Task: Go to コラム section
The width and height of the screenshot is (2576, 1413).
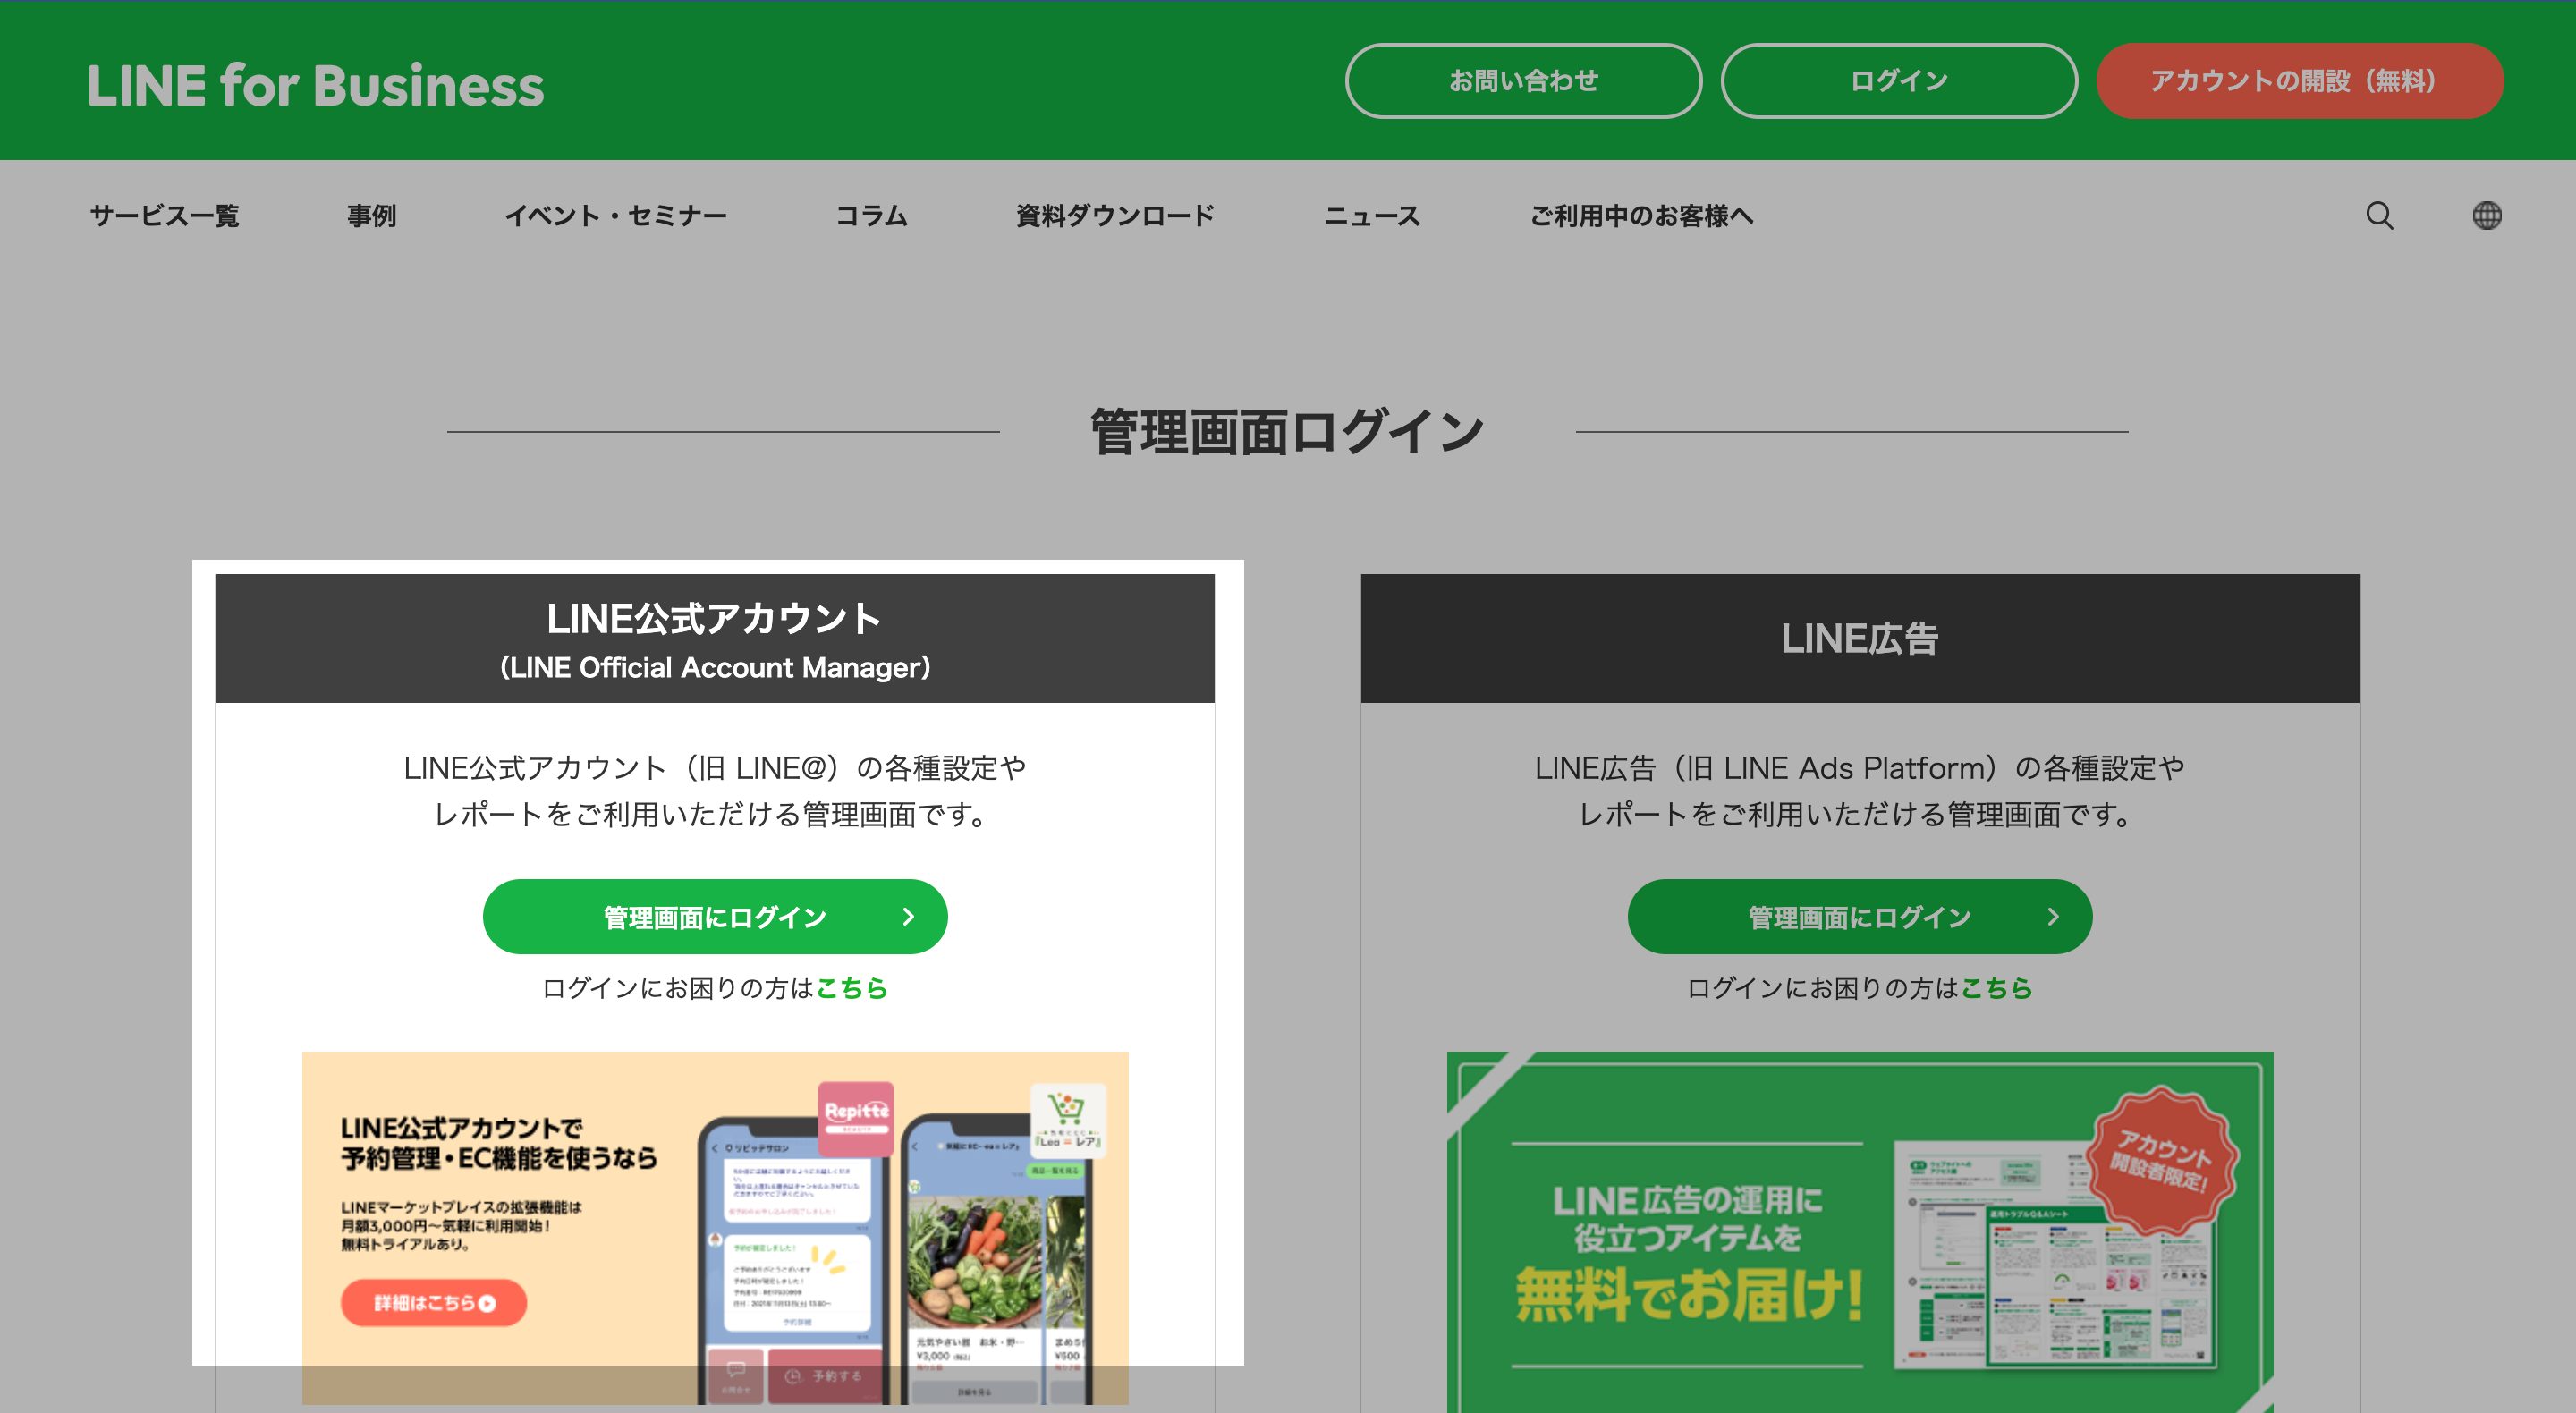Action: click(x=871, y=216)
